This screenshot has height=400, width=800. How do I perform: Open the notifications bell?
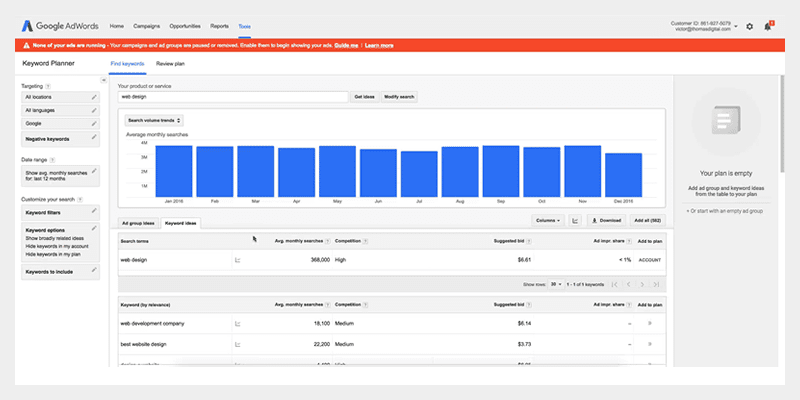point(767,26)
